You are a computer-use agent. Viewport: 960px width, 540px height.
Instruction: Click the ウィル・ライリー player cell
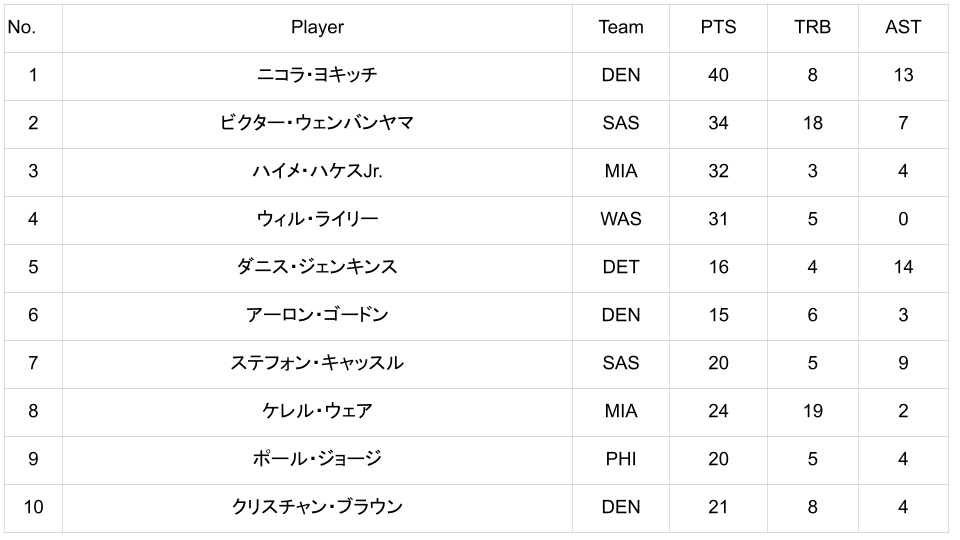click(317, 219)
